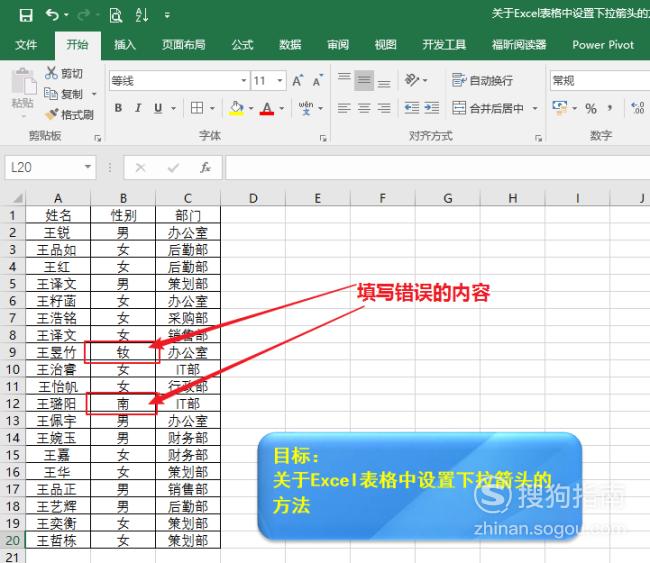650x563 pixels.
Task: Click the fx Insert Function icon
Action: pos(205,167)
